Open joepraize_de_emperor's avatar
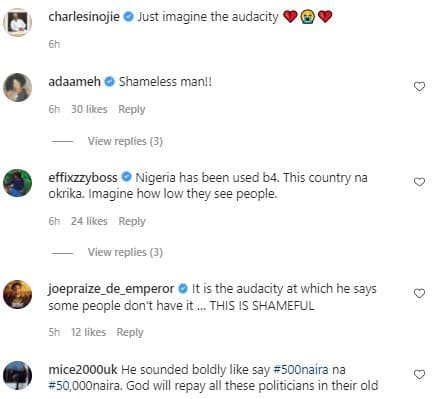The image size is (432, 399). click(17, 294)
